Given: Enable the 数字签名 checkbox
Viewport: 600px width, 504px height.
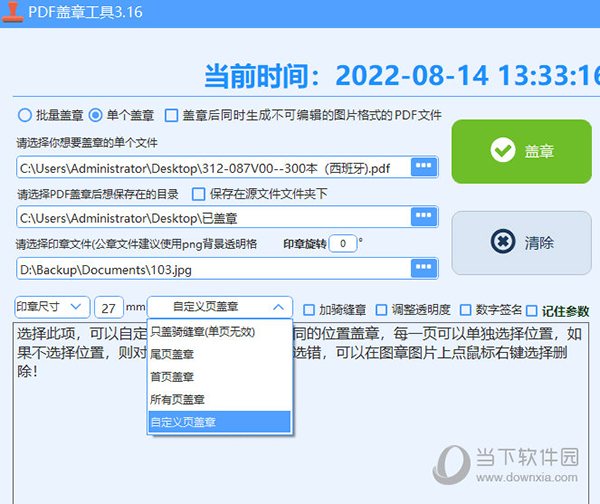Looking at the screenshot, I should pyautogui.click(x=465, y=310).
